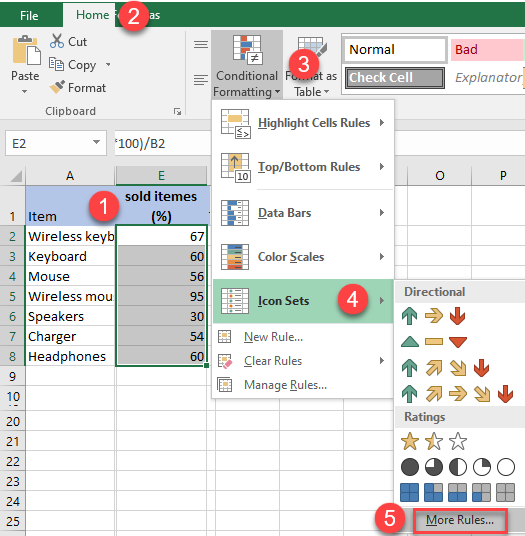Select the 5 Quarters circle icon set

pyautogui.click(x=457, y=467)
